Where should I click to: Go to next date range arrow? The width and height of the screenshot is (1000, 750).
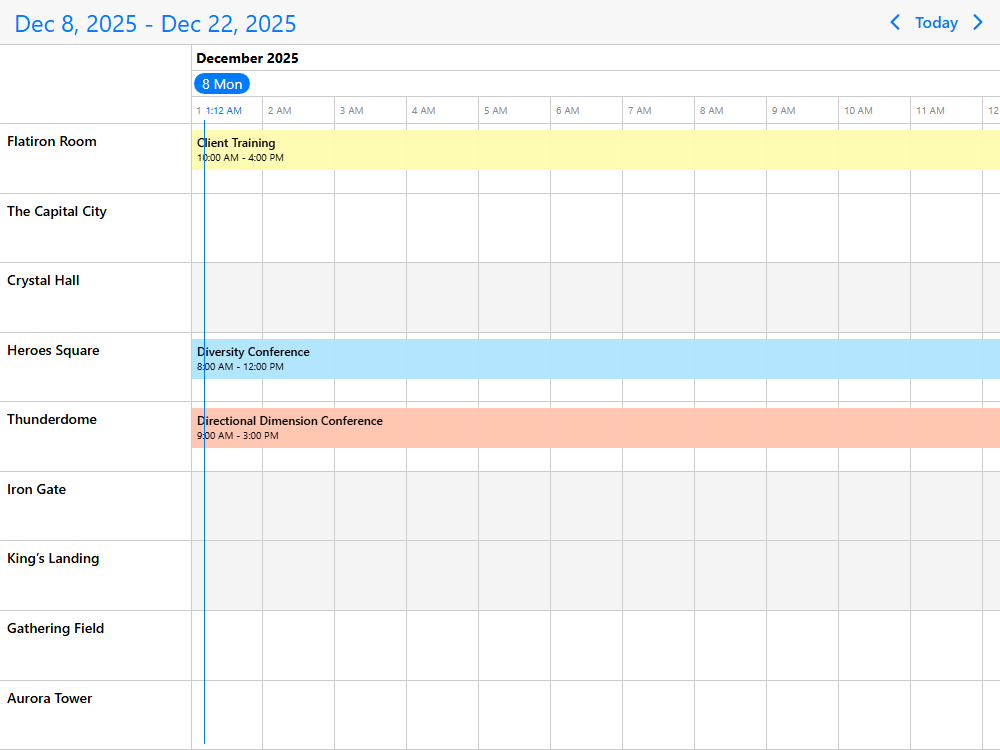[978, 22]
